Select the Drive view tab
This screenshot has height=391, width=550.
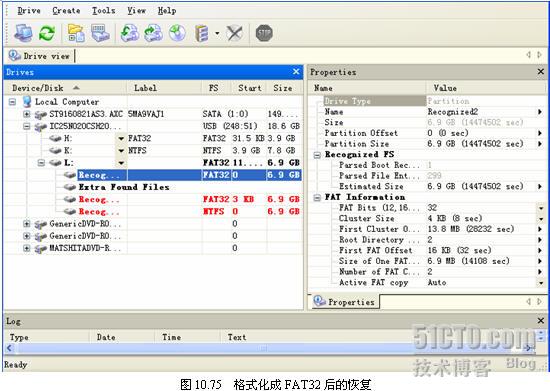[40, 56]
